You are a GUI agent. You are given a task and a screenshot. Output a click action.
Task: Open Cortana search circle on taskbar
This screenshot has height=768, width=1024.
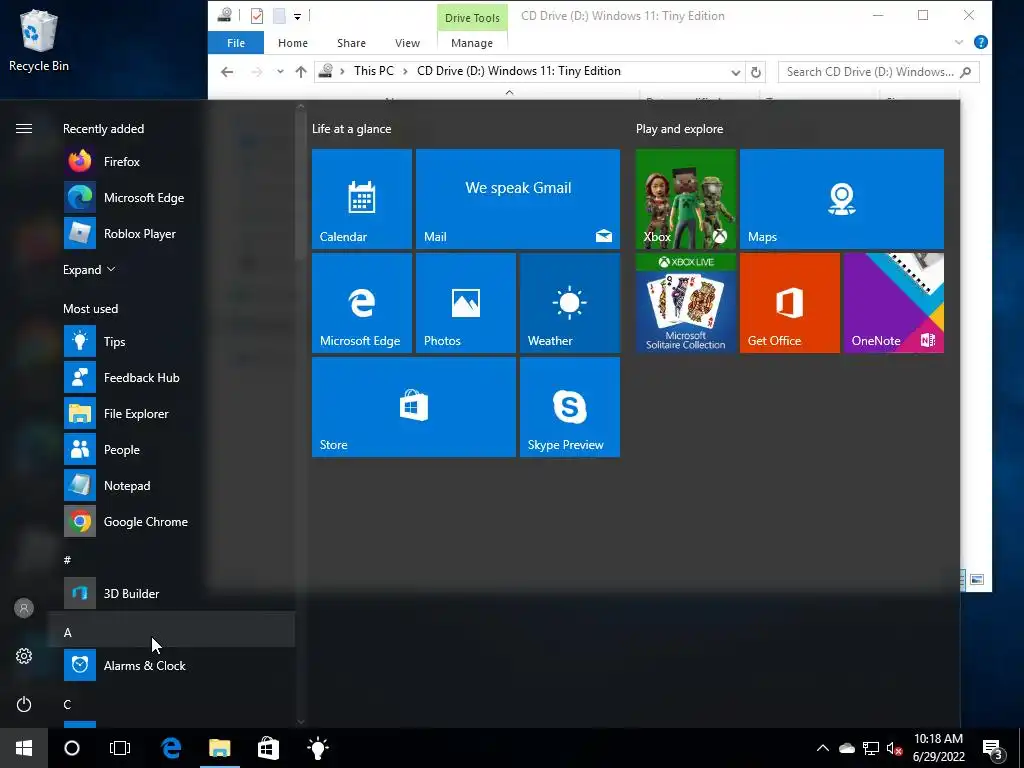(x=72, y=748)
